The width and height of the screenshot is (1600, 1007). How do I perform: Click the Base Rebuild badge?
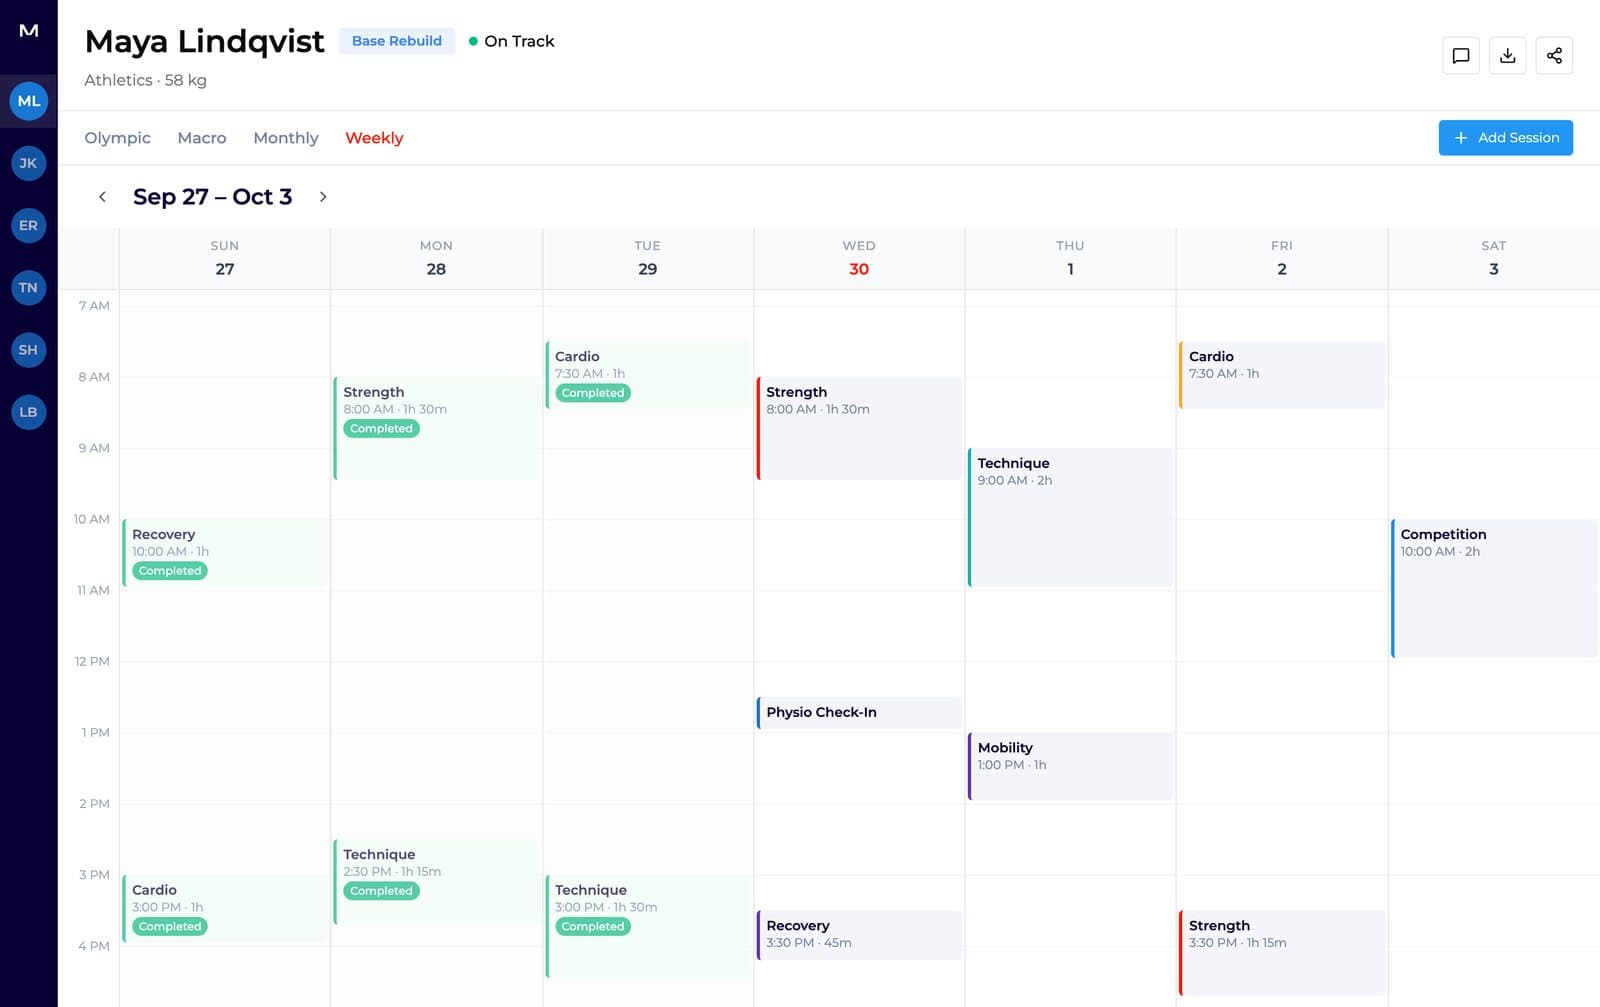pyautogui.click(x=397, y=41)
